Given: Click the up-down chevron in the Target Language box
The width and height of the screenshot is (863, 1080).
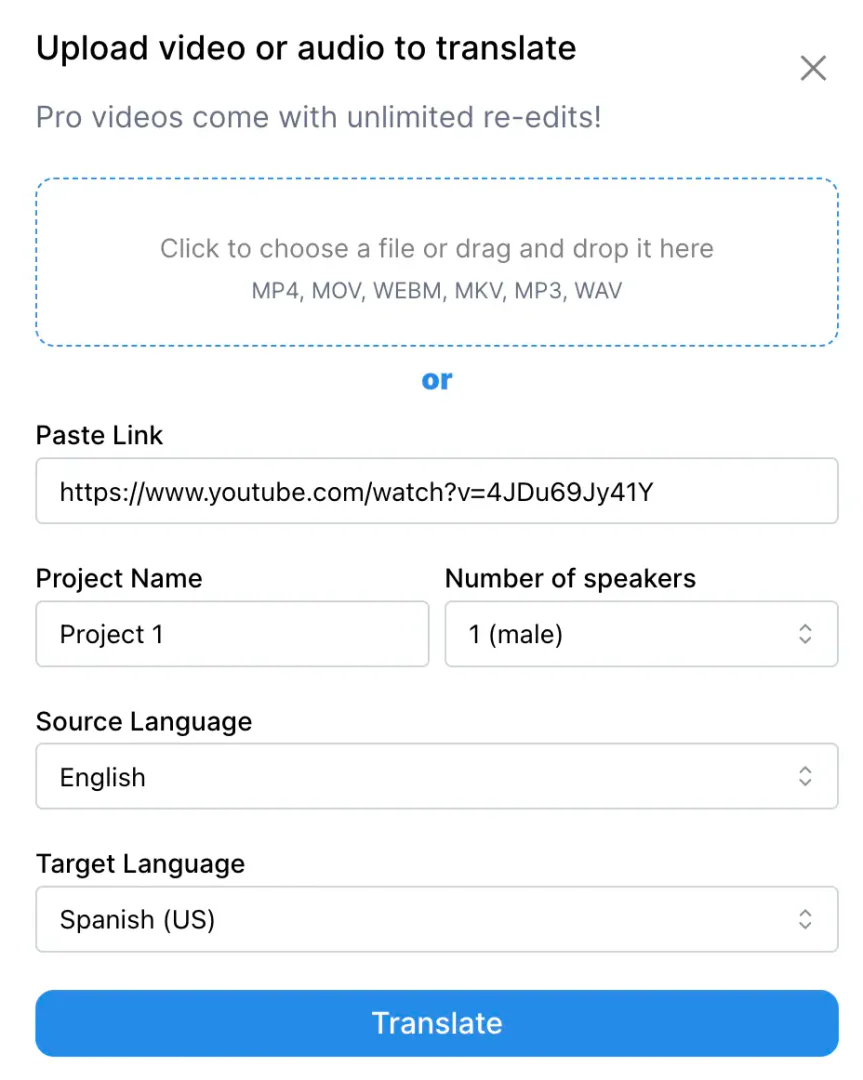Looking at the screenshot, I should tap(805, 920).
